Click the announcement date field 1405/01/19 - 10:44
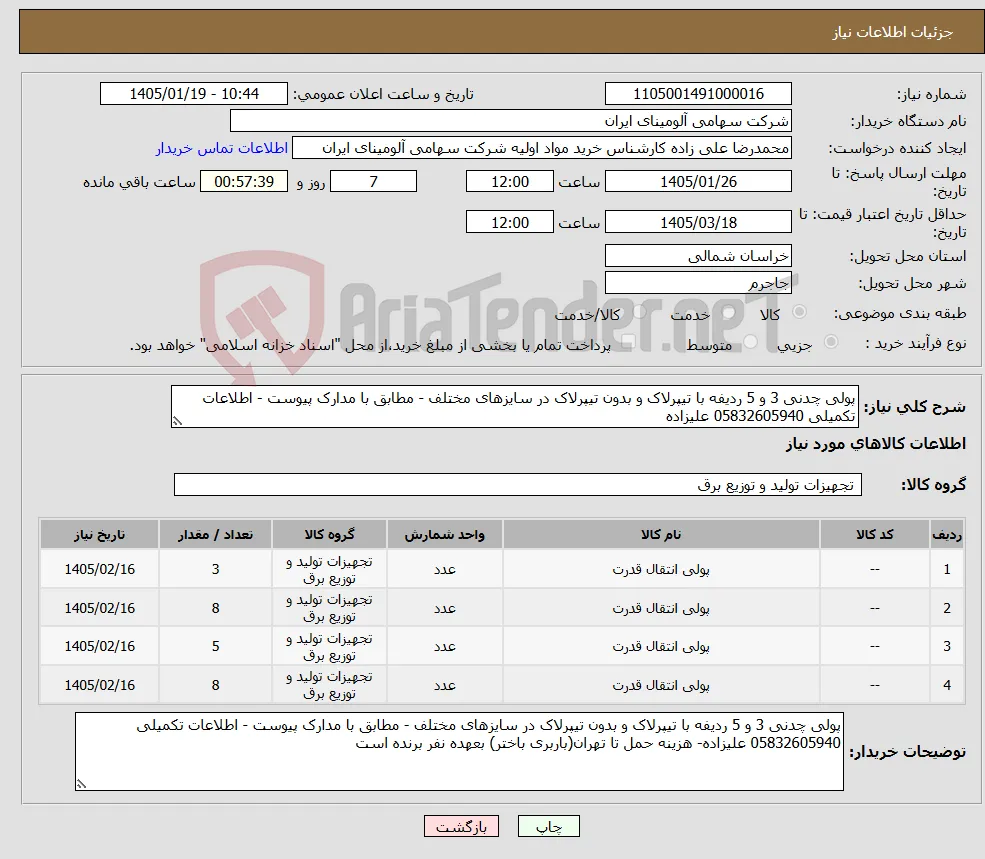This screenshot has width=985, height=859. click(x=193, y=94)
